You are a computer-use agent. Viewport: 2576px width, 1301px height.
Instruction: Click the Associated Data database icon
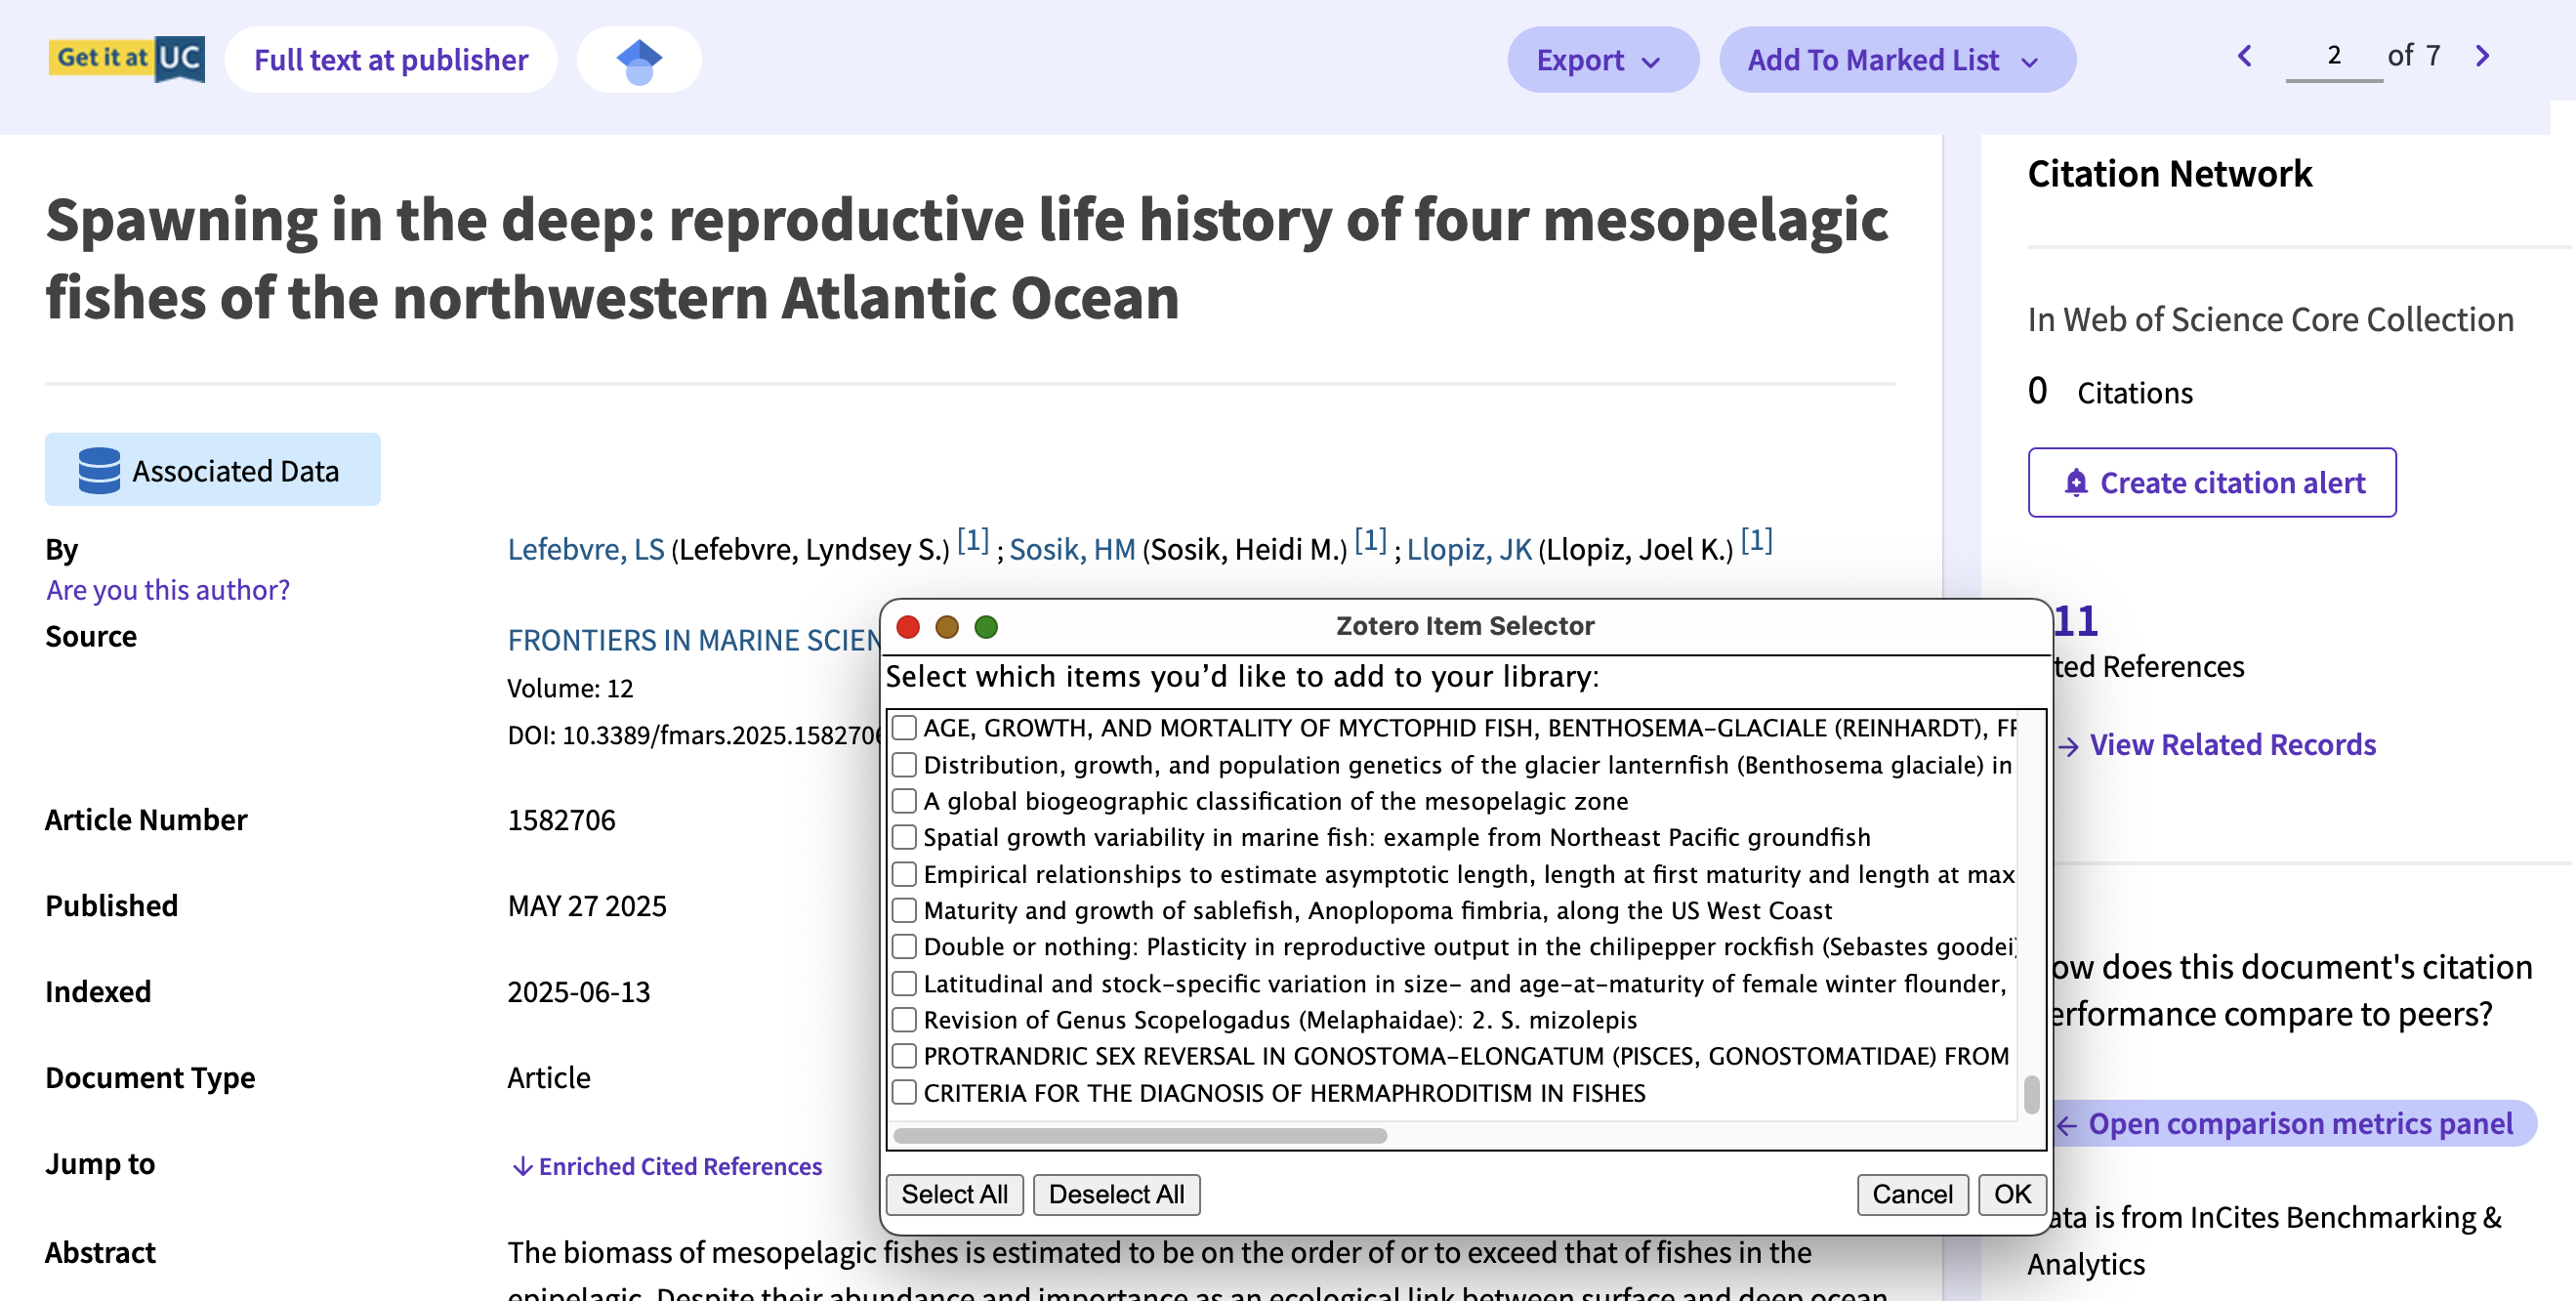coord(99,470)
